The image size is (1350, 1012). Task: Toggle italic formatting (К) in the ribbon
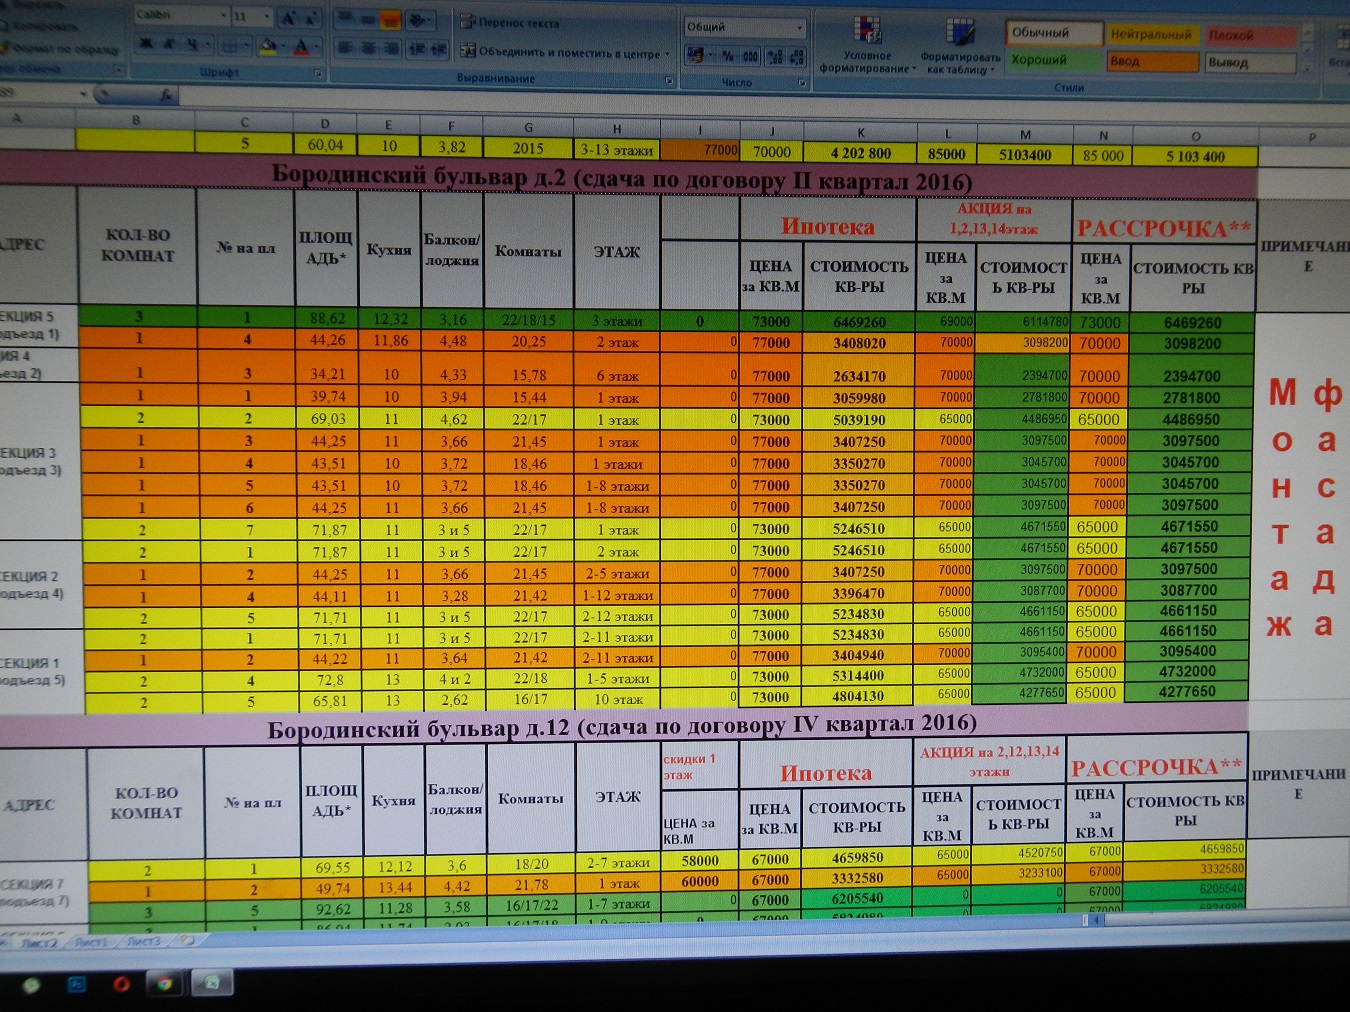(169, 44)
